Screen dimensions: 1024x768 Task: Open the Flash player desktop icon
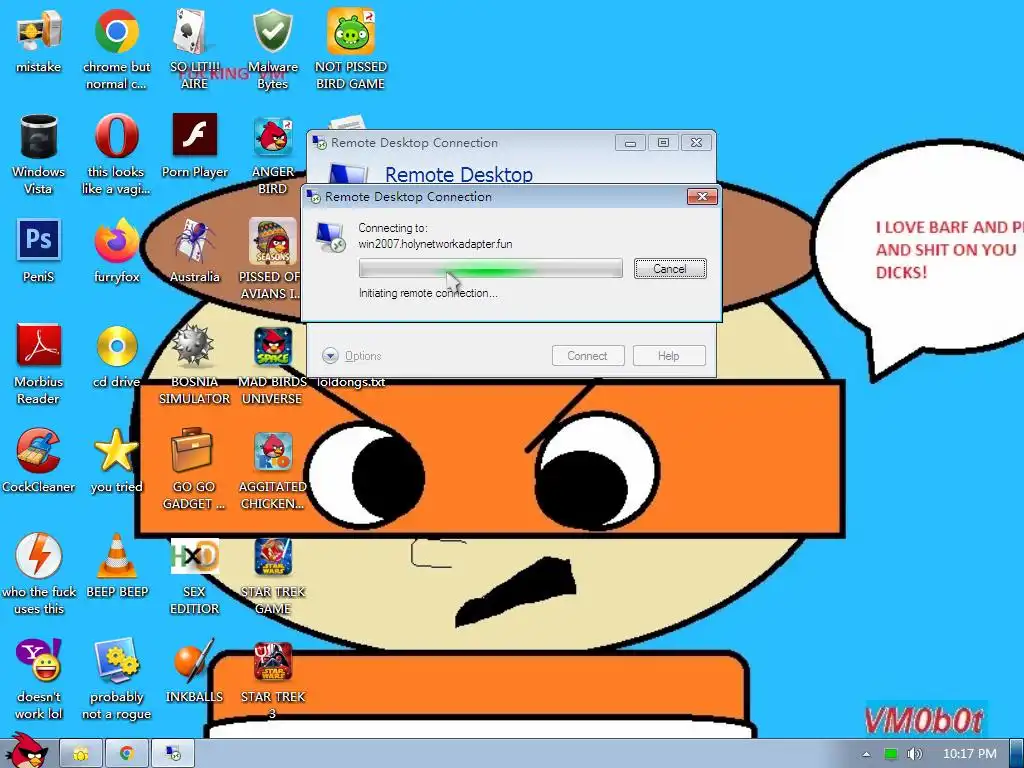195,135
